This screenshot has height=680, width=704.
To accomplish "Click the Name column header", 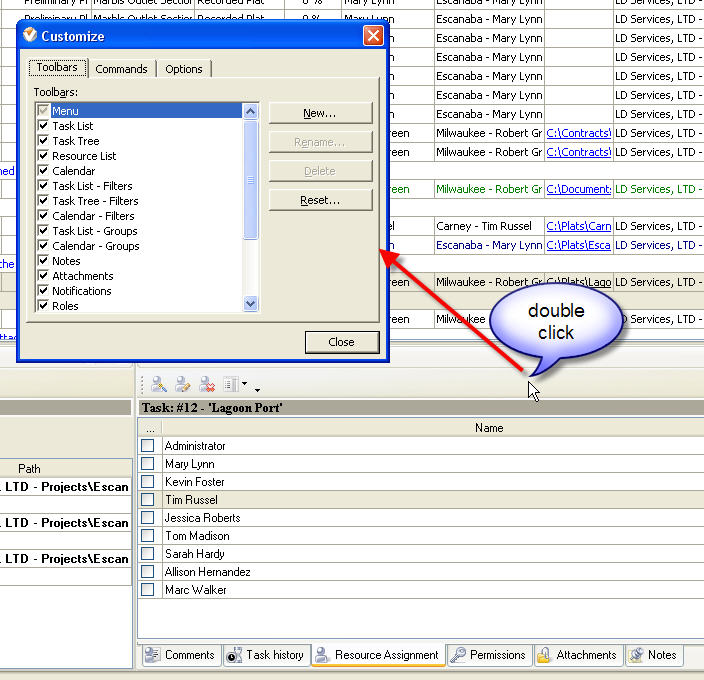I will (489, 428).
